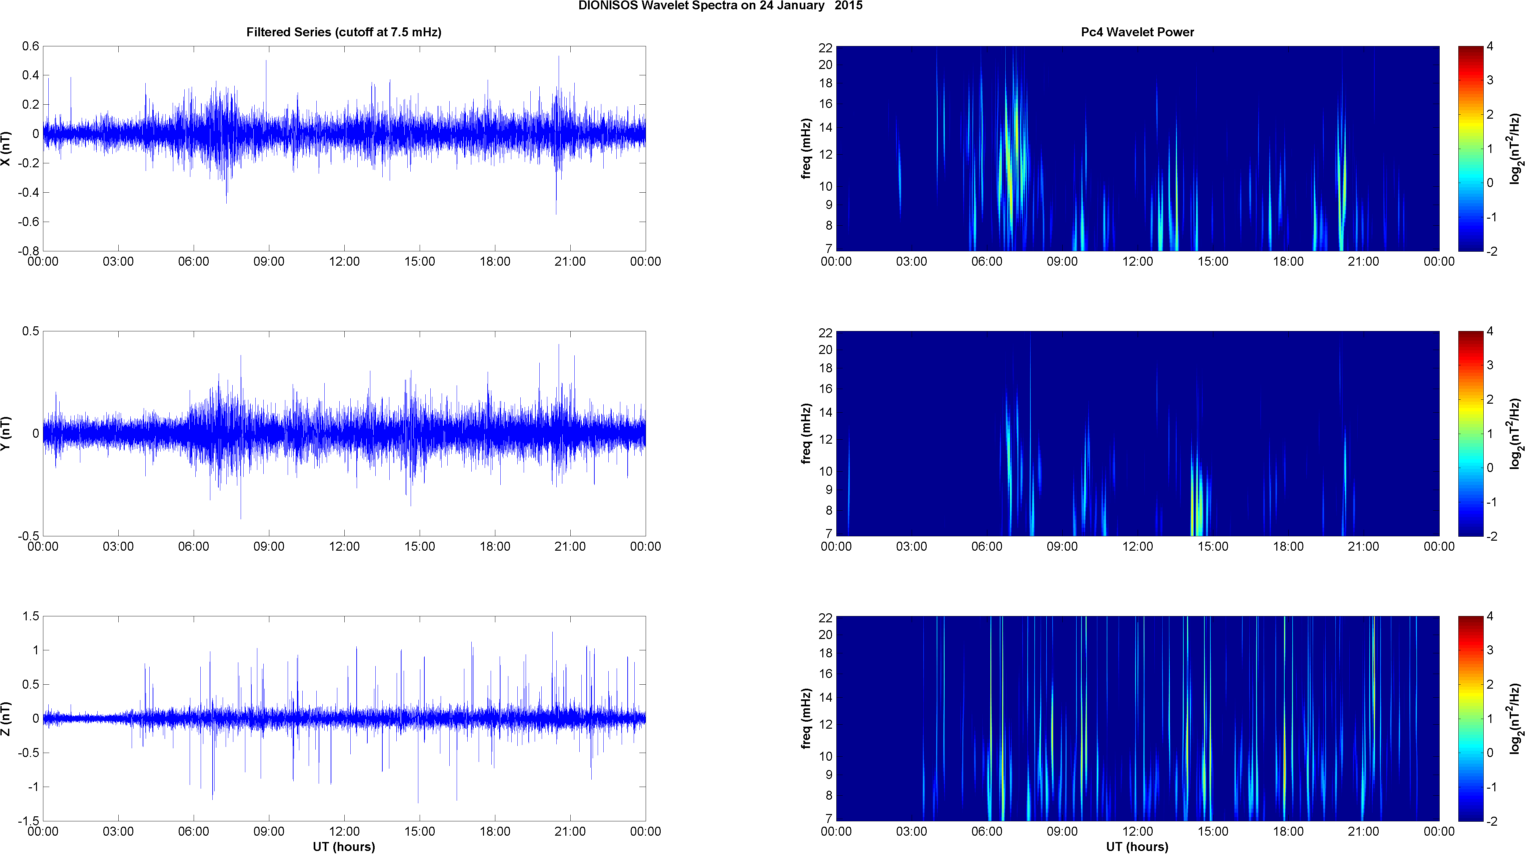Viewport: 1525px width, 854px height.
Task: Click the colorbar beside the Z wavelet spectrum
Action: (x=1470, y=718)
